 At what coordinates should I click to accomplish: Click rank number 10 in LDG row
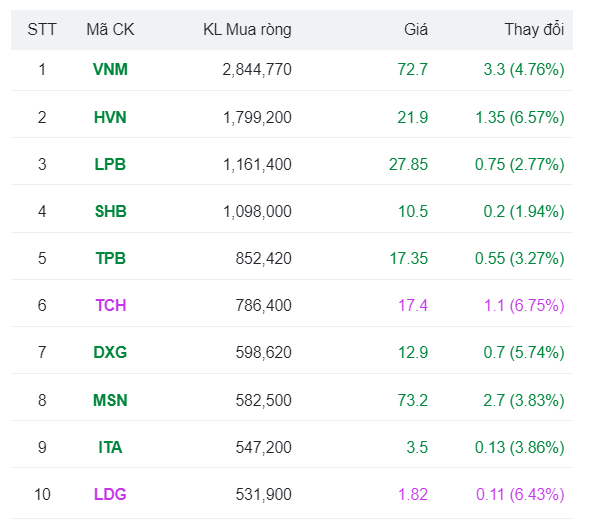(42, 494)
